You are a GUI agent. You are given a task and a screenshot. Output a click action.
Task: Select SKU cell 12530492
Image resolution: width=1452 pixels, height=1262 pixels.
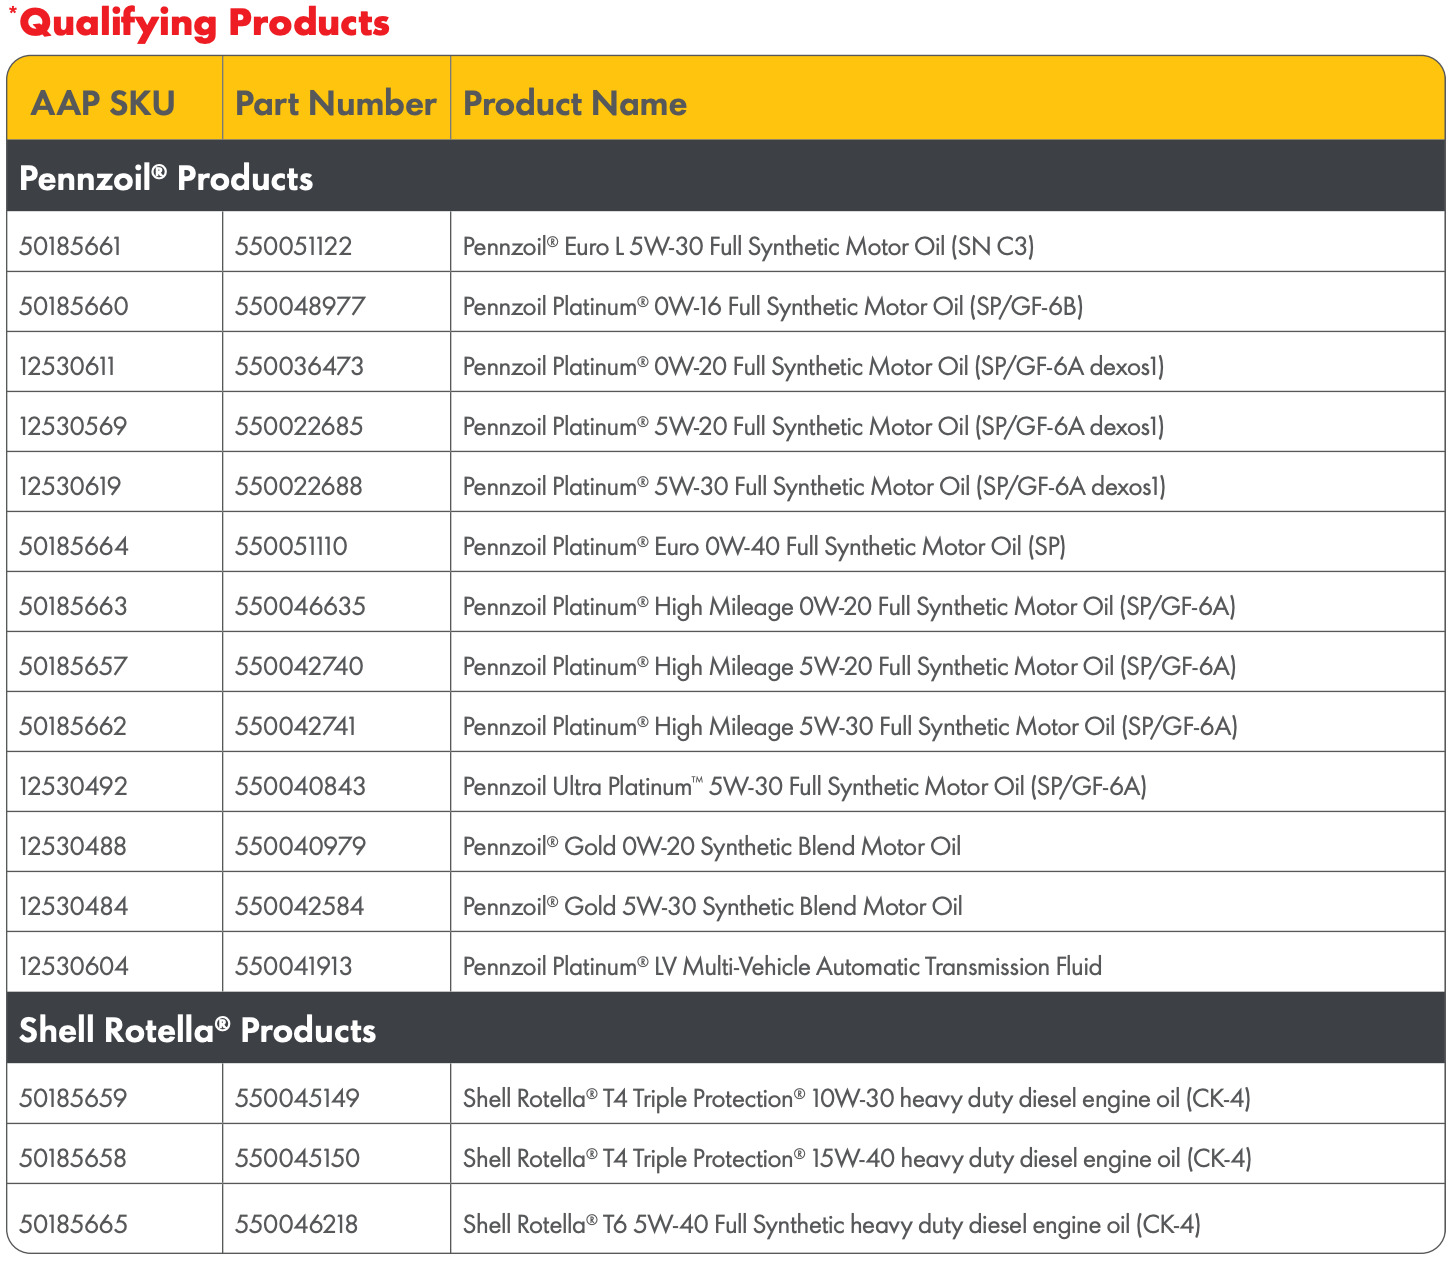pos(73,786)
